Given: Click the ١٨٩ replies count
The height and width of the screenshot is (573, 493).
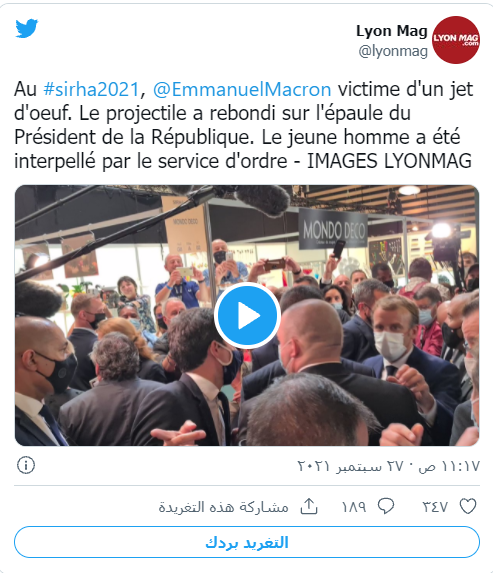Looking at the screenshot, I should tap(353, 507).
